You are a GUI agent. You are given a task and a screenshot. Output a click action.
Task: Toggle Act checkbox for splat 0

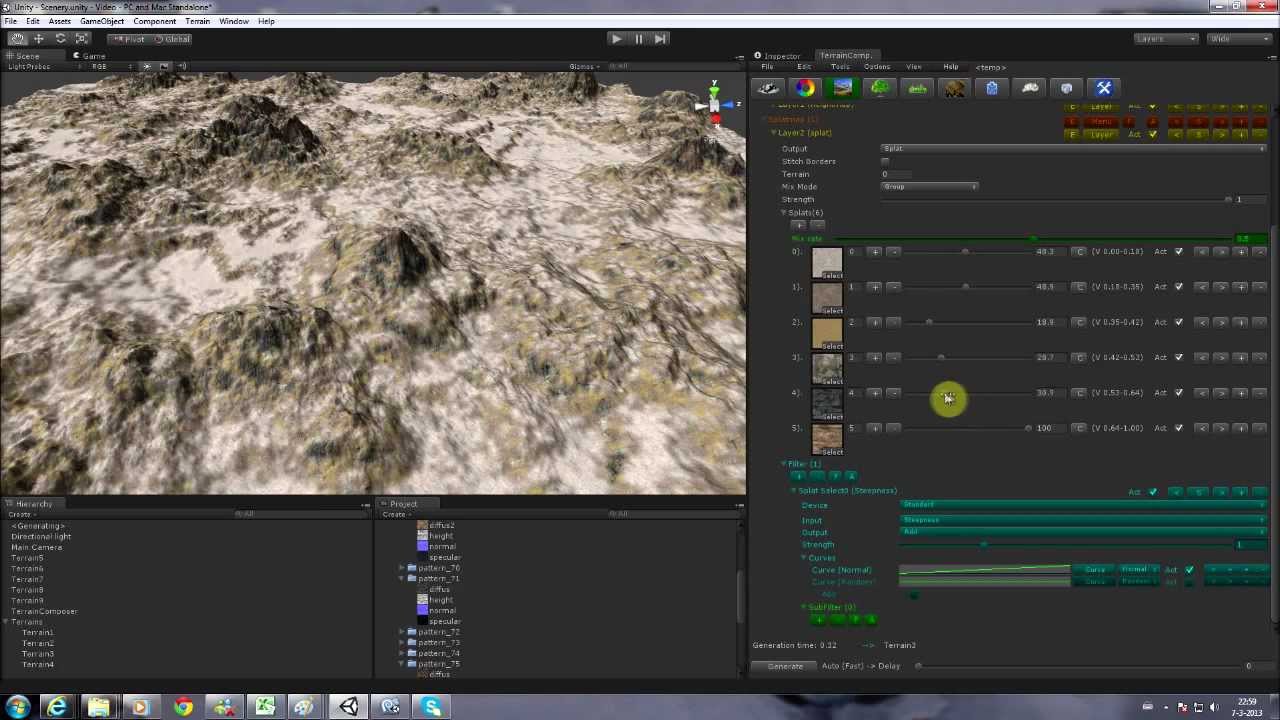pos(1179,251)
